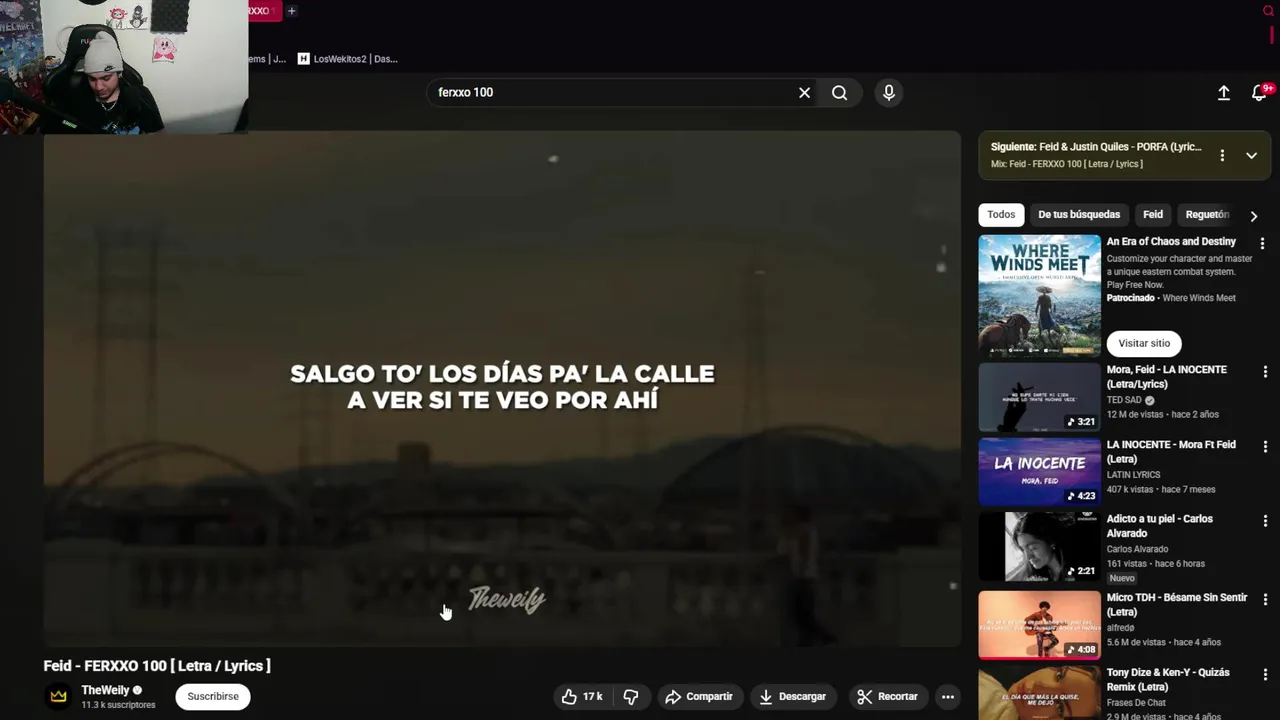This screenshot has height=720, width=1280.
Task: Click the Suscribirse button
Action: 213,696
